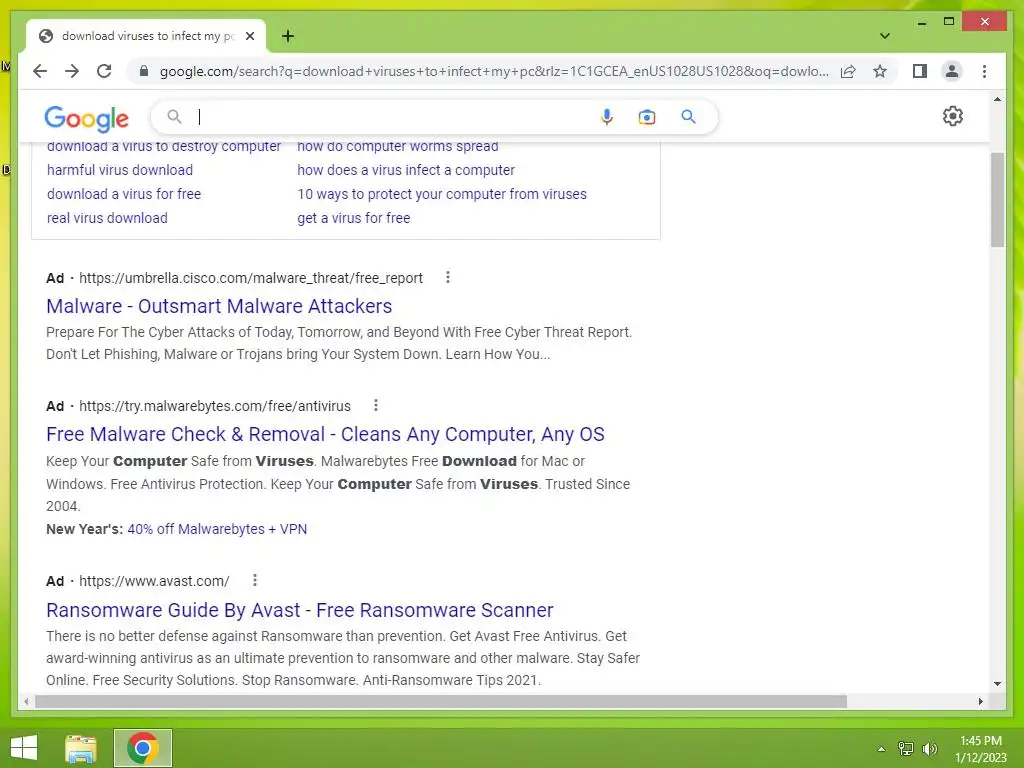Click the page scroll-down arrow
Screen dimensions: 1024x768
coord(997,684)
